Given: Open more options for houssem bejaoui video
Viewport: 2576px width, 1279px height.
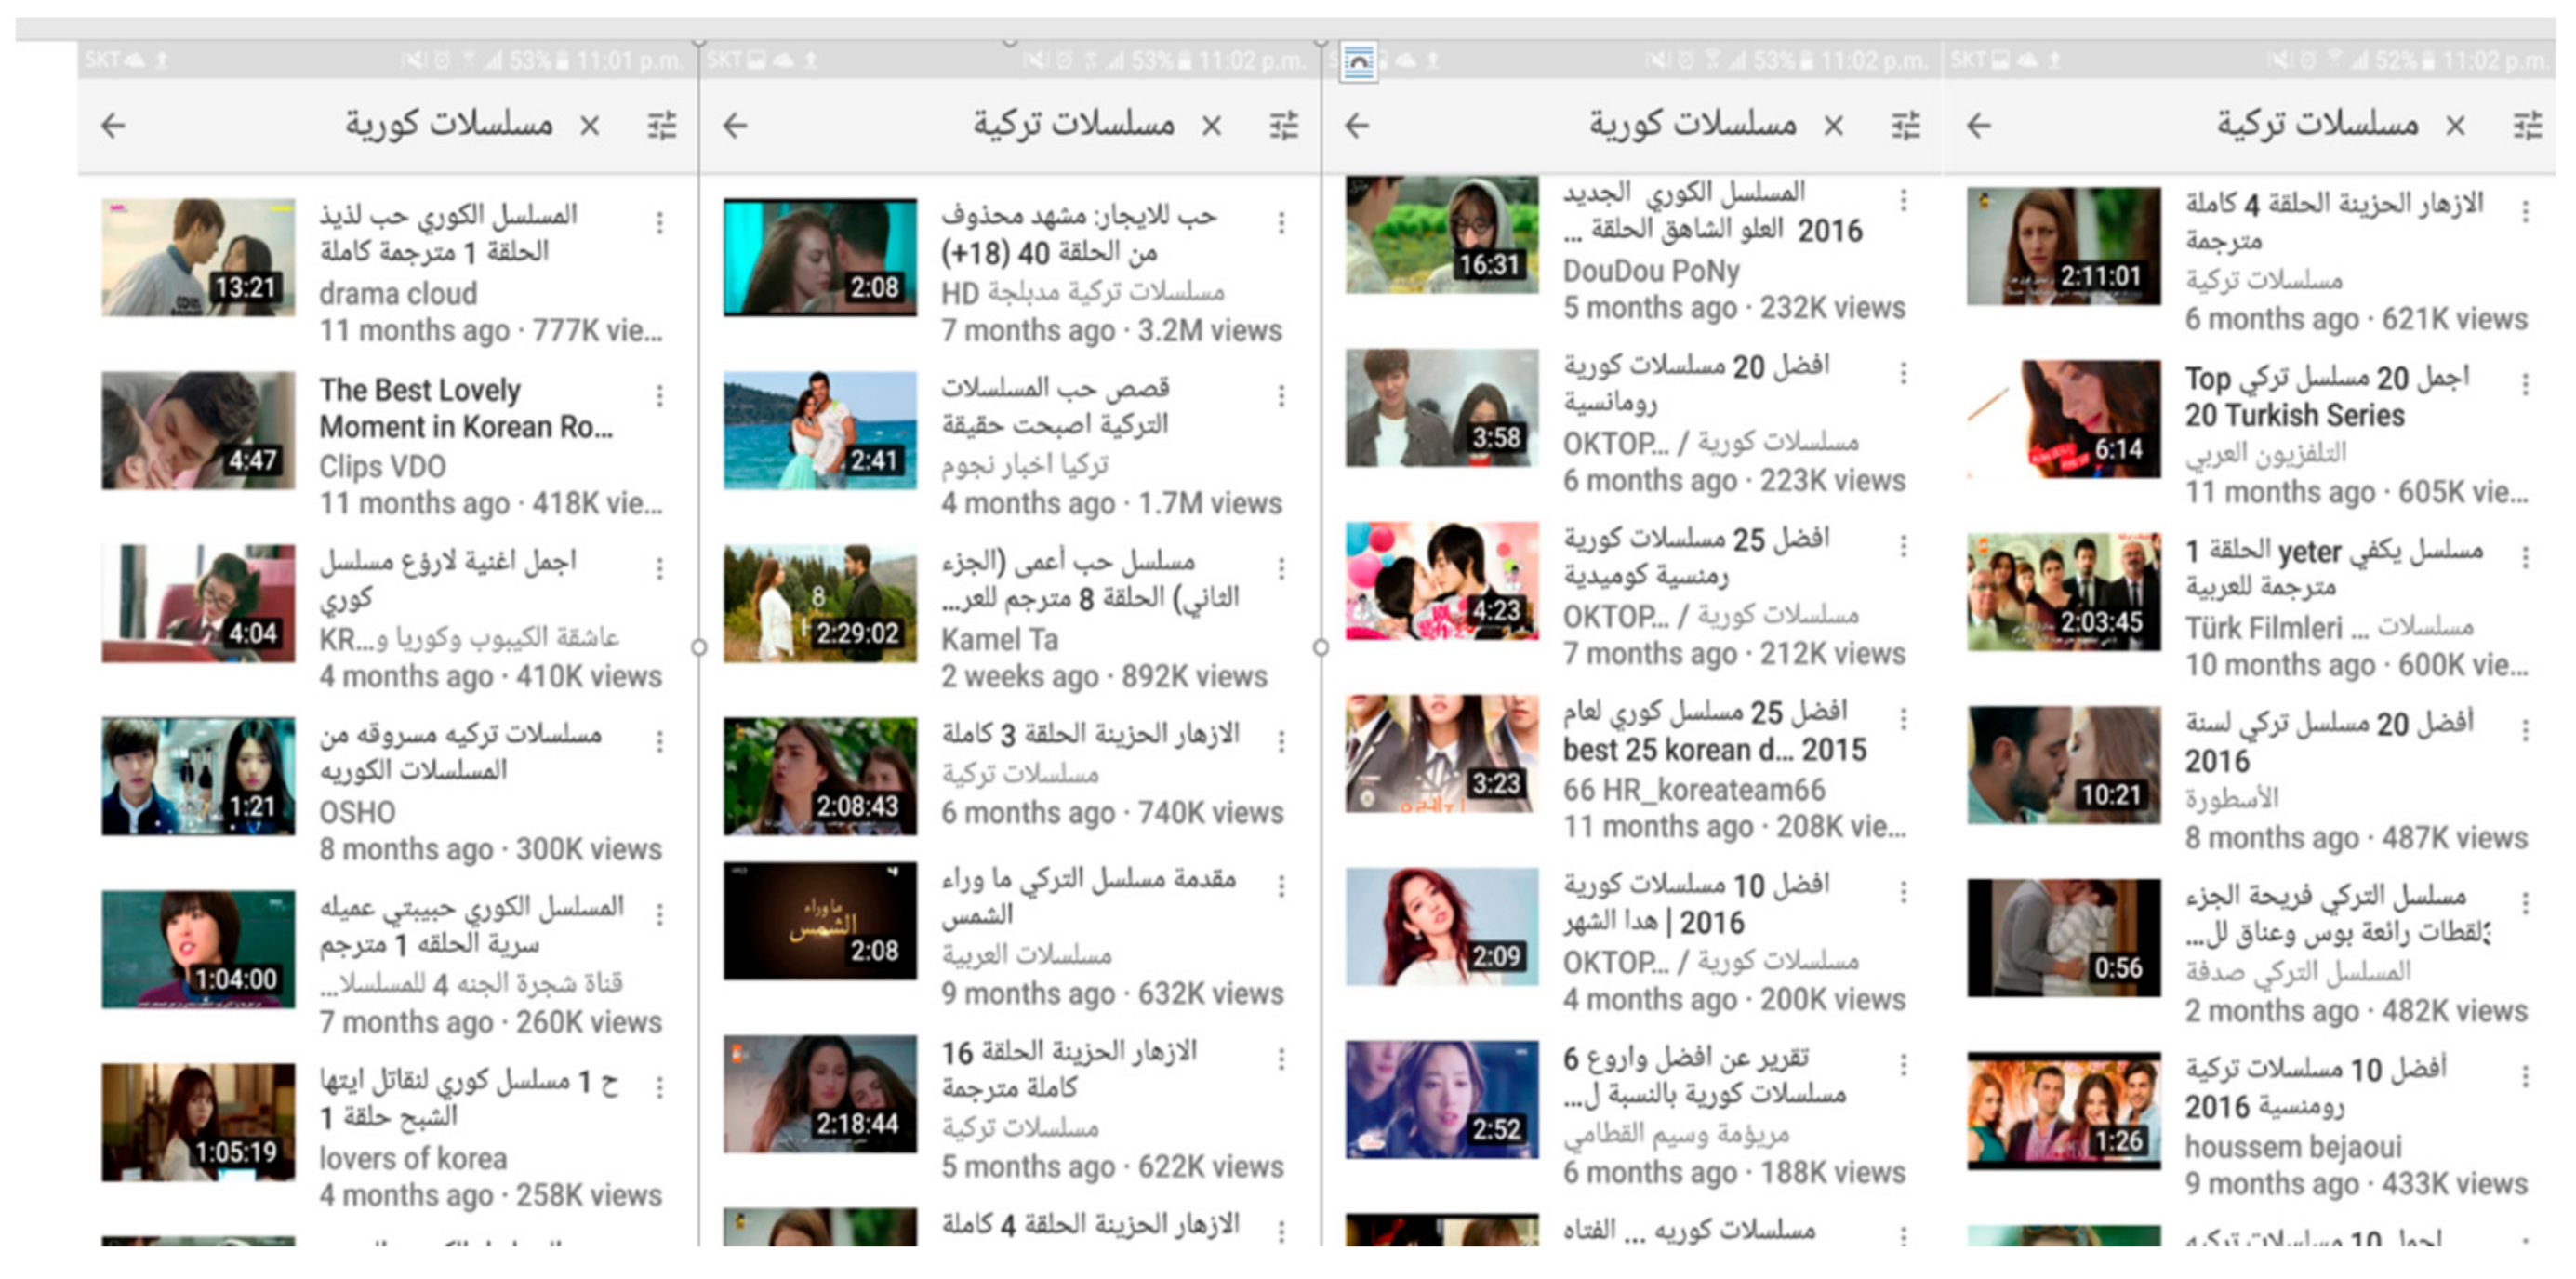Looking at the screenshot, I should point(2526,1076).
